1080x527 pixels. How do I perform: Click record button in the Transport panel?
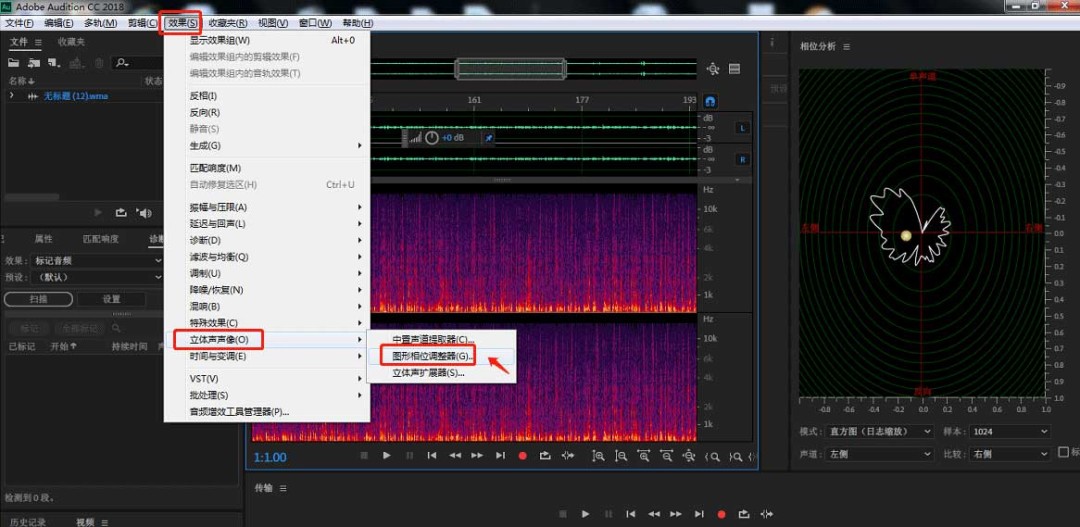pyautogui.click(x=721, y=514)
